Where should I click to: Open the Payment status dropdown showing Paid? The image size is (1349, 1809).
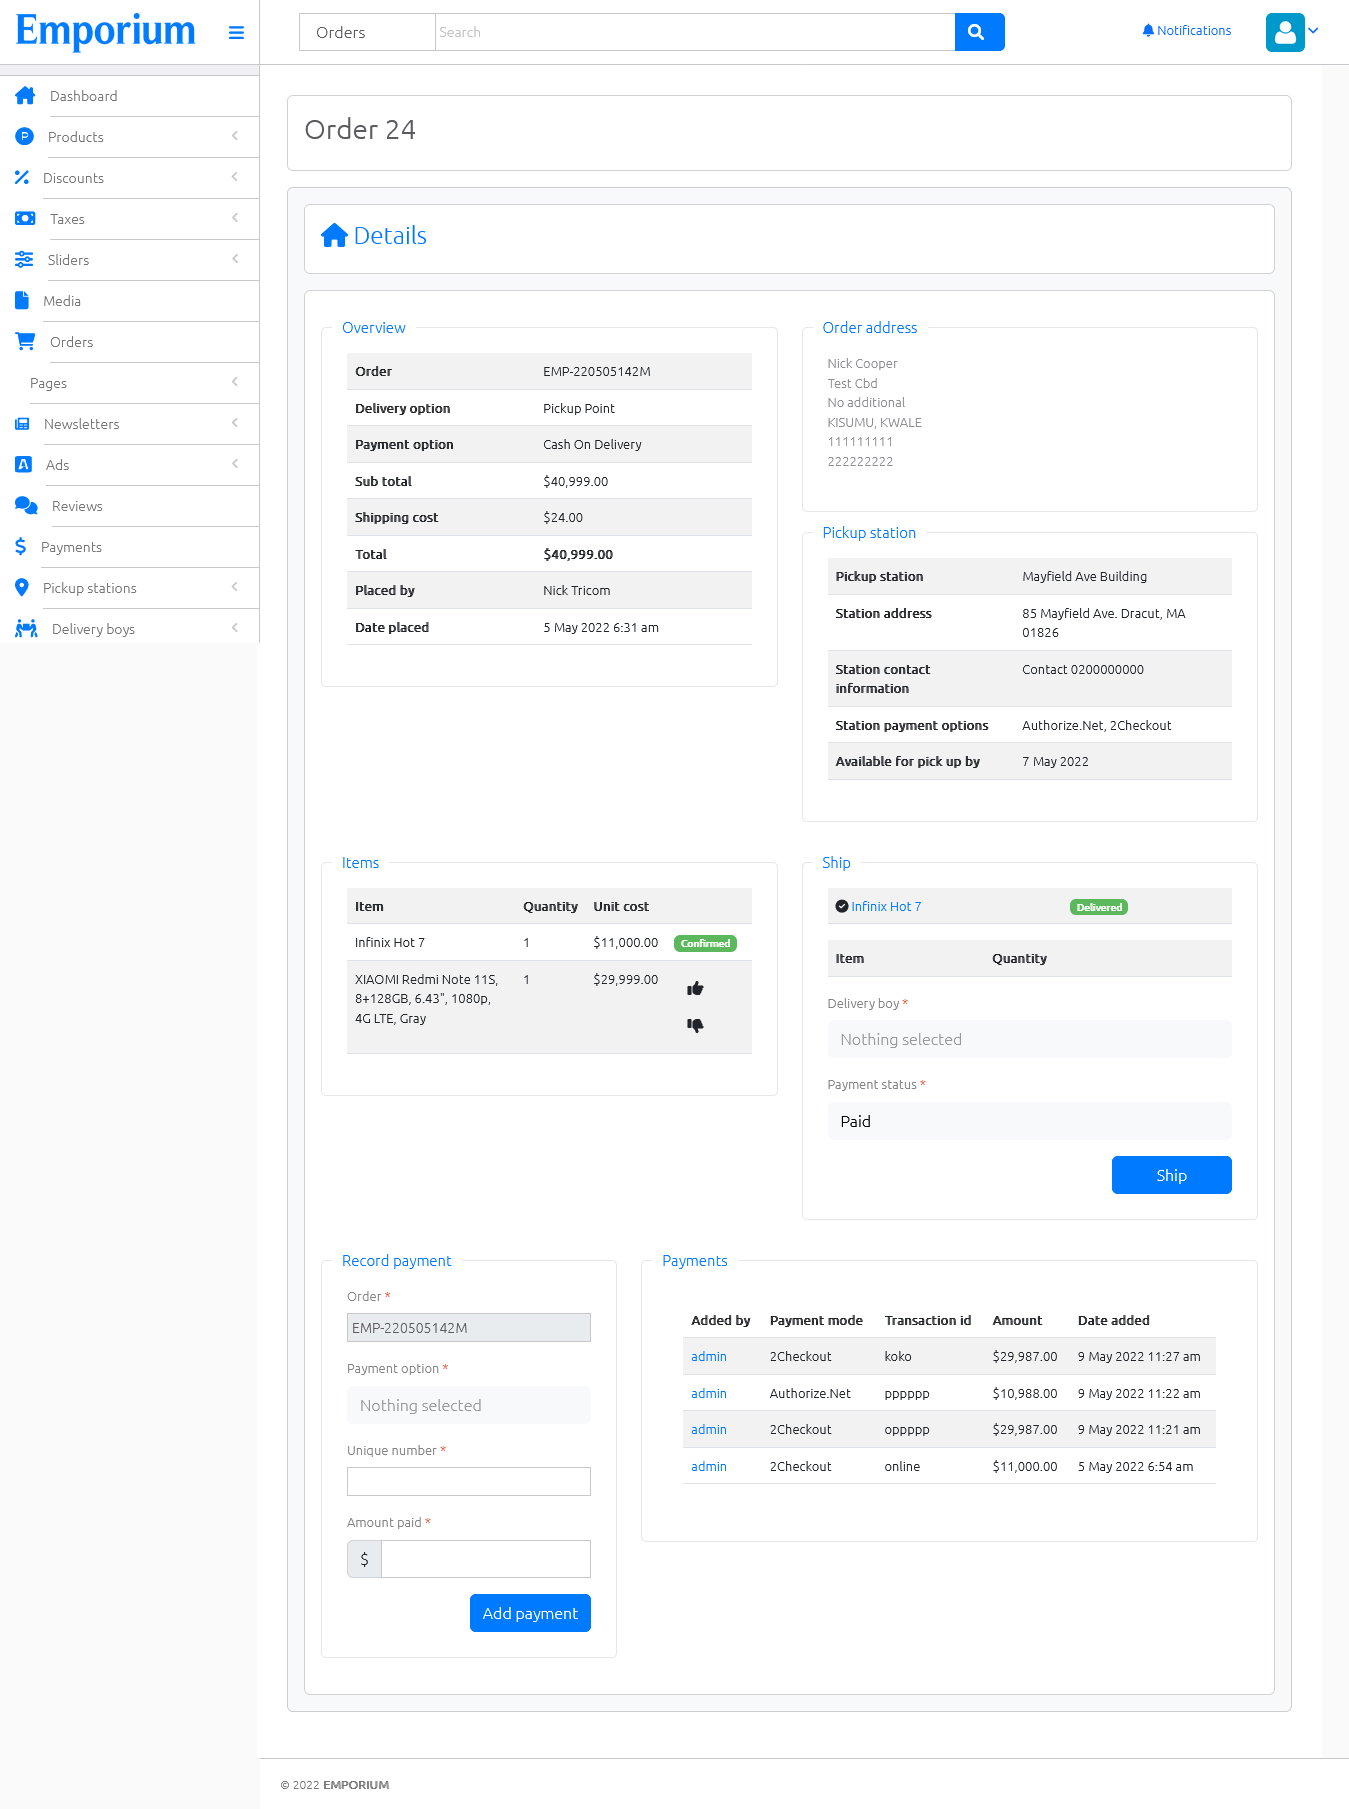pyautogui.click(x=1028, y=1122)
